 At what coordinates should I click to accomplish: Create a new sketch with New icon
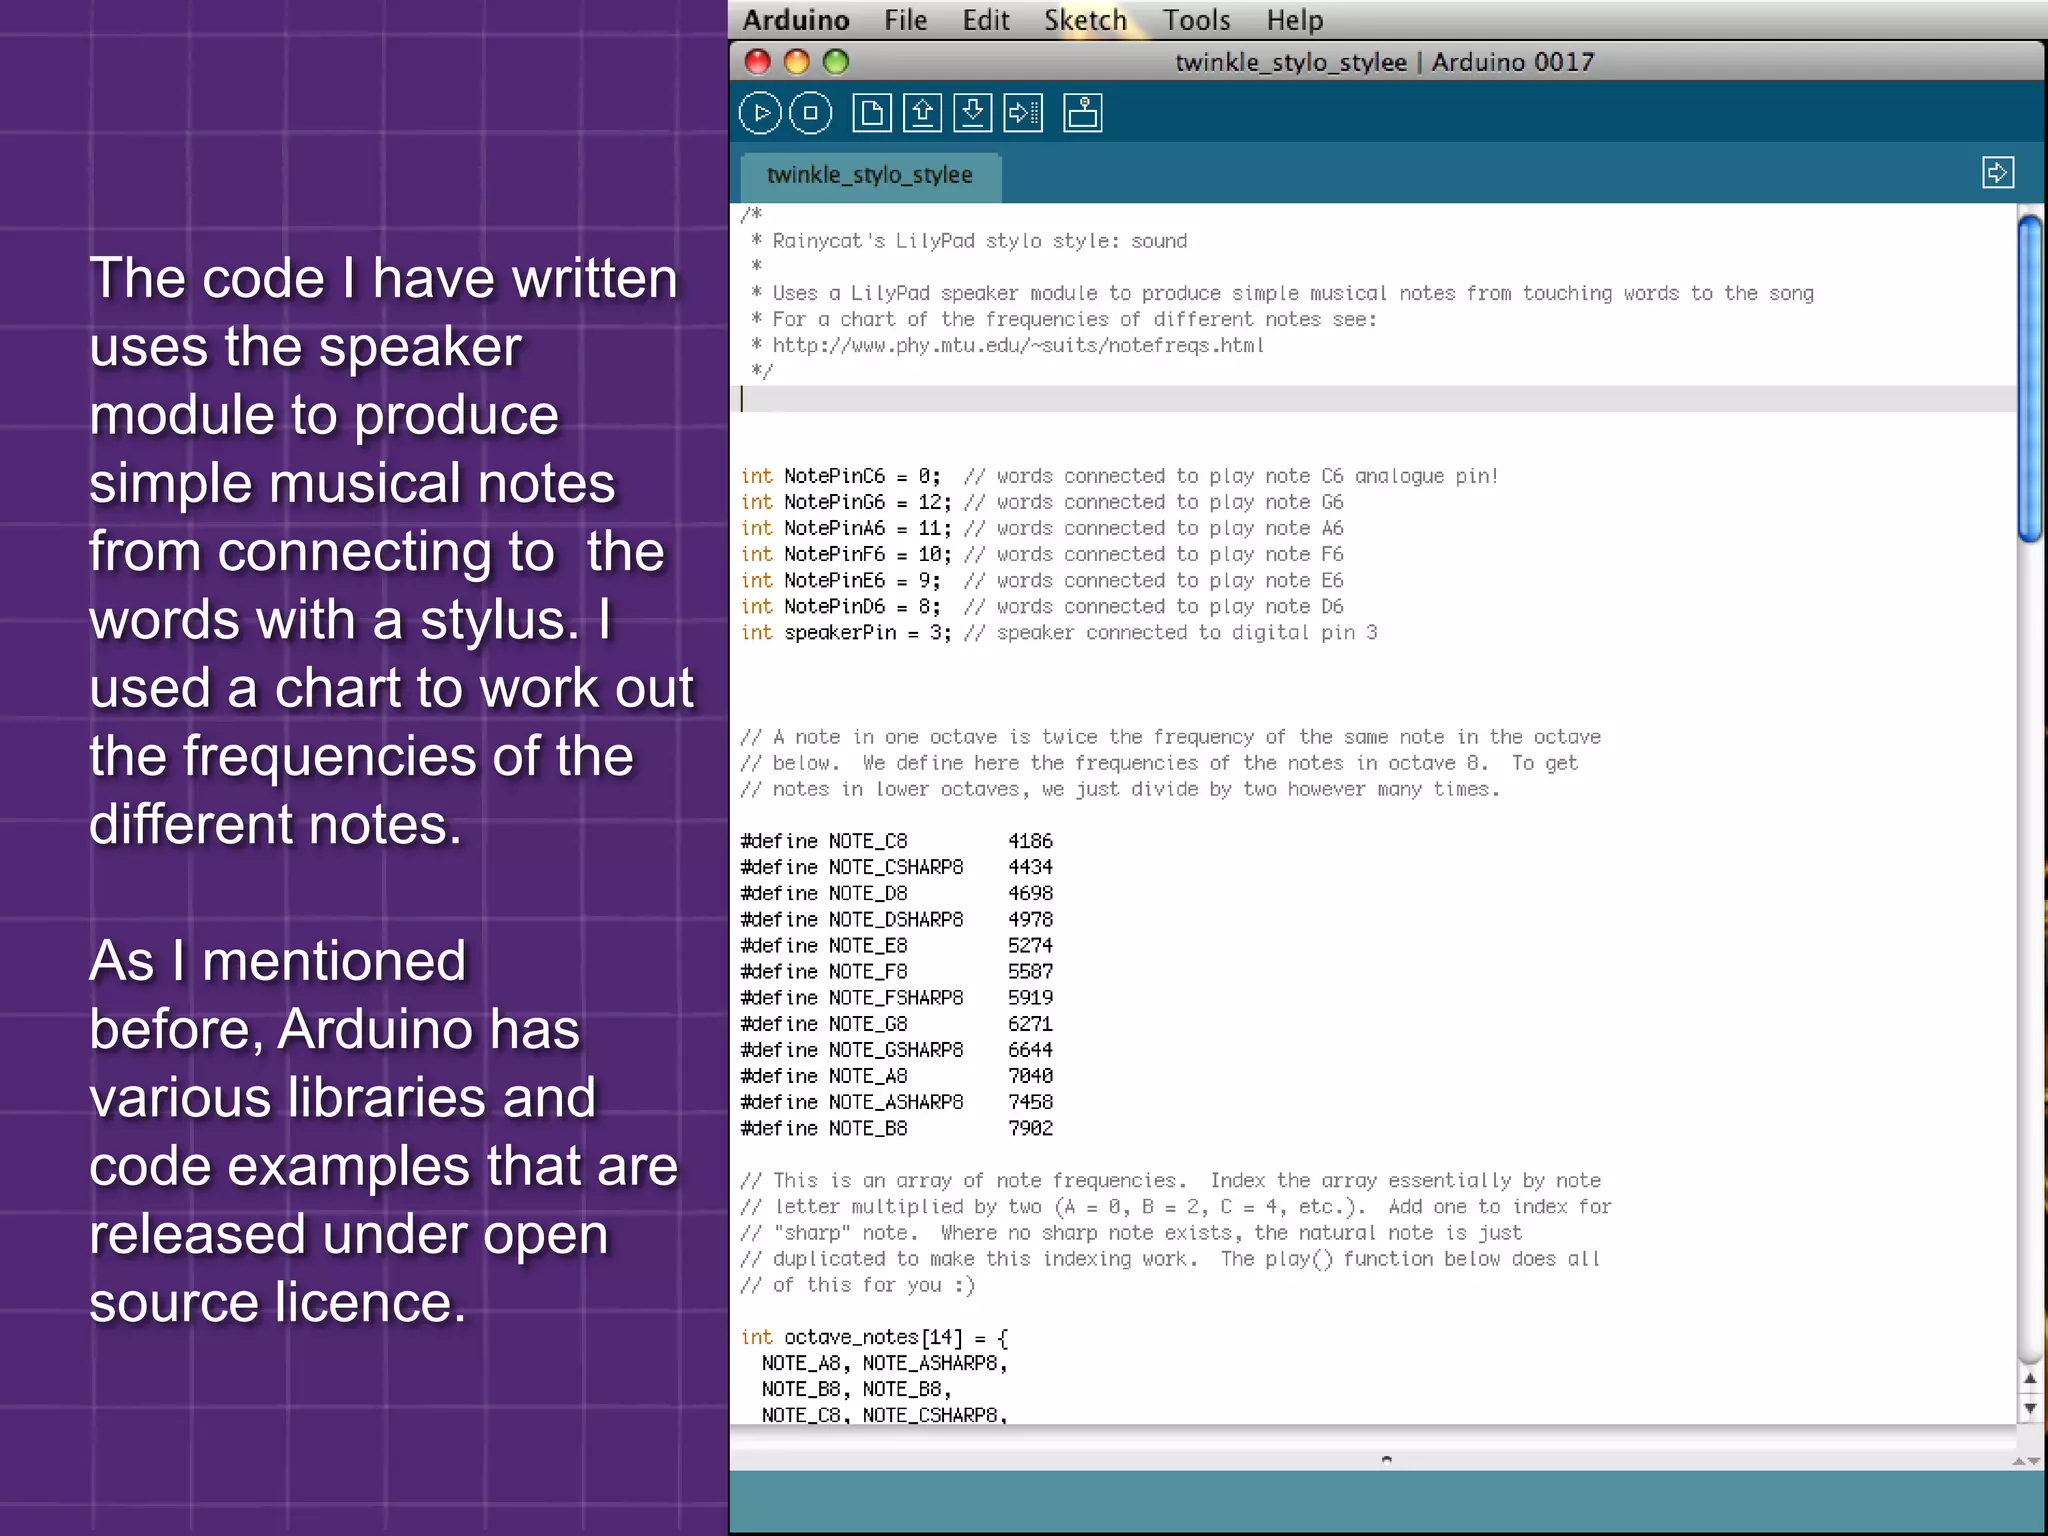(x=872, y=113)
